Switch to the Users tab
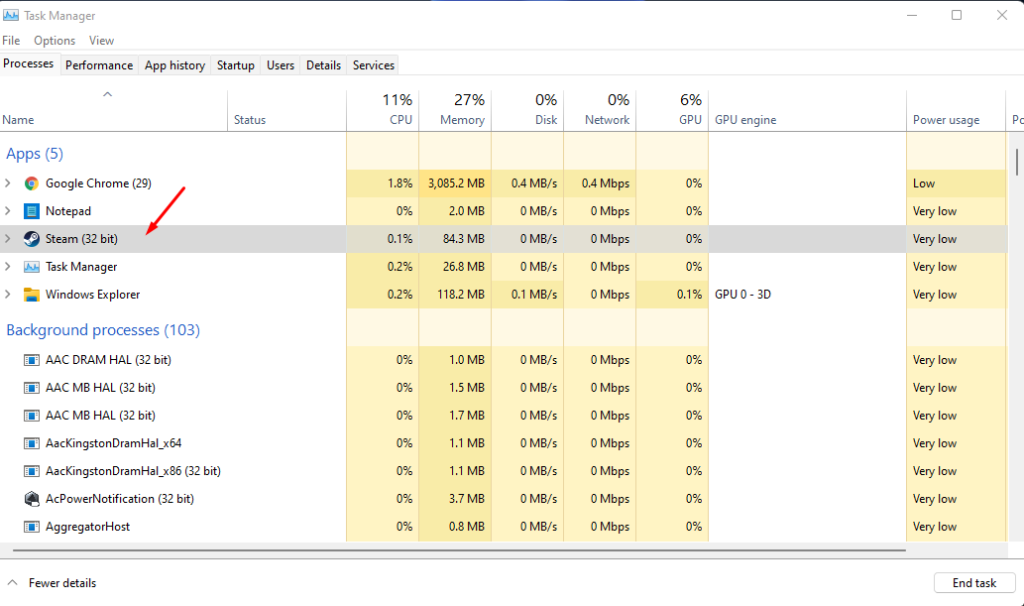Screen dimensions: 1024x606 click(281, 65)
